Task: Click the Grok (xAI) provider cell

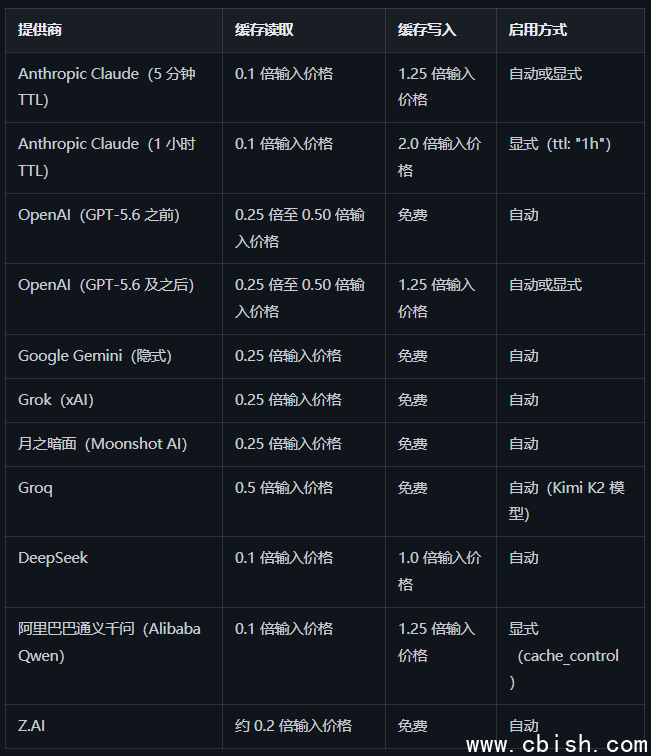Action: 113,400
